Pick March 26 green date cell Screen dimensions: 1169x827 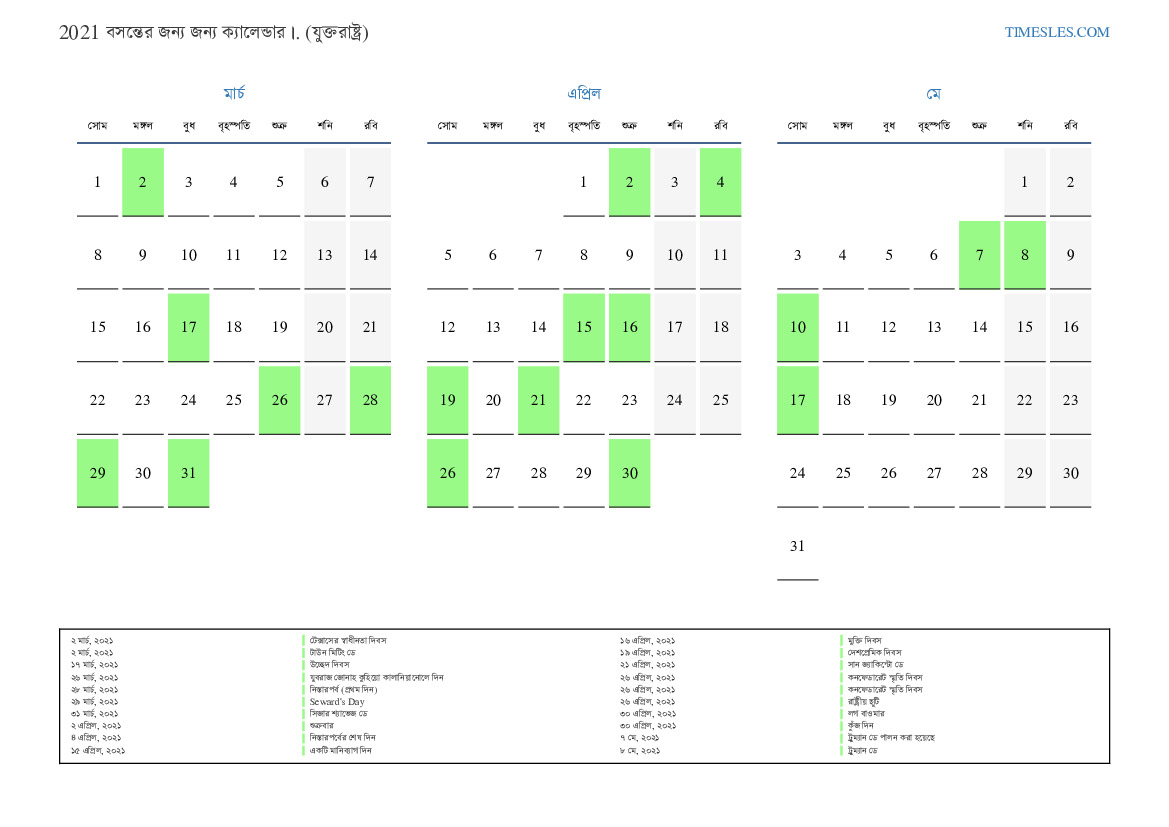tap(280, 400)
